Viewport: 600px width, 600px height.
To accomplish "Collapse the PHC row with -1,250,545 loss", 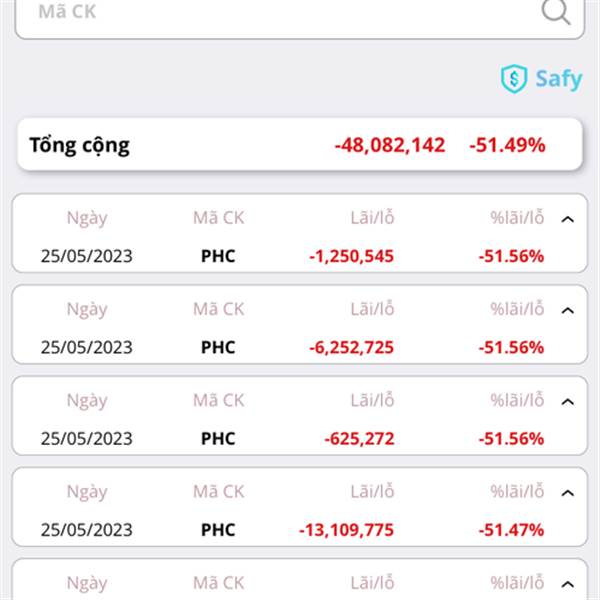I will (568, 219).
